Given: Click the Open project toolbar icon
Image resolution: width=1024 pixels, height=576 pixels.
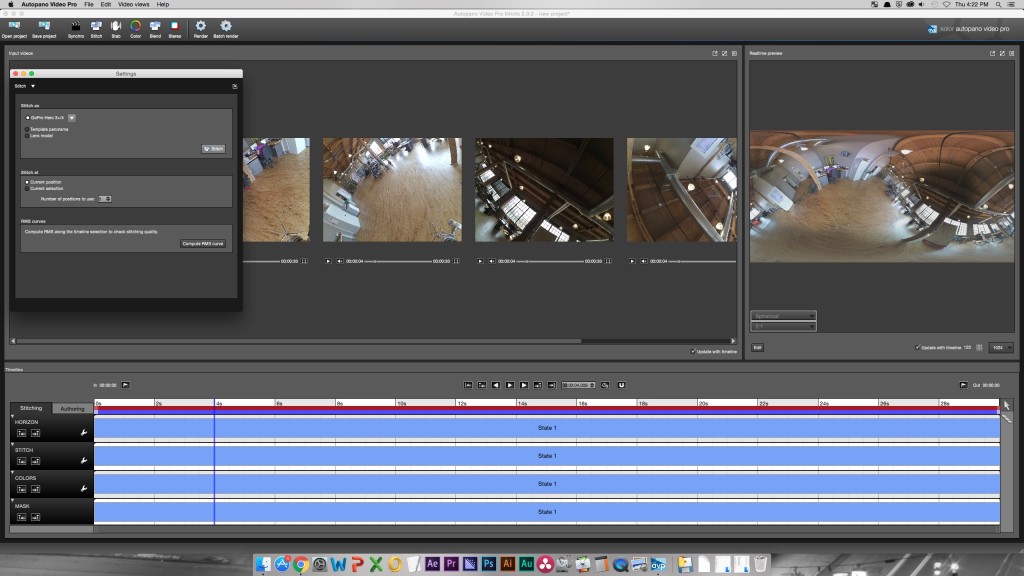Looking at the screenshot, I should [x=14, y=29].
